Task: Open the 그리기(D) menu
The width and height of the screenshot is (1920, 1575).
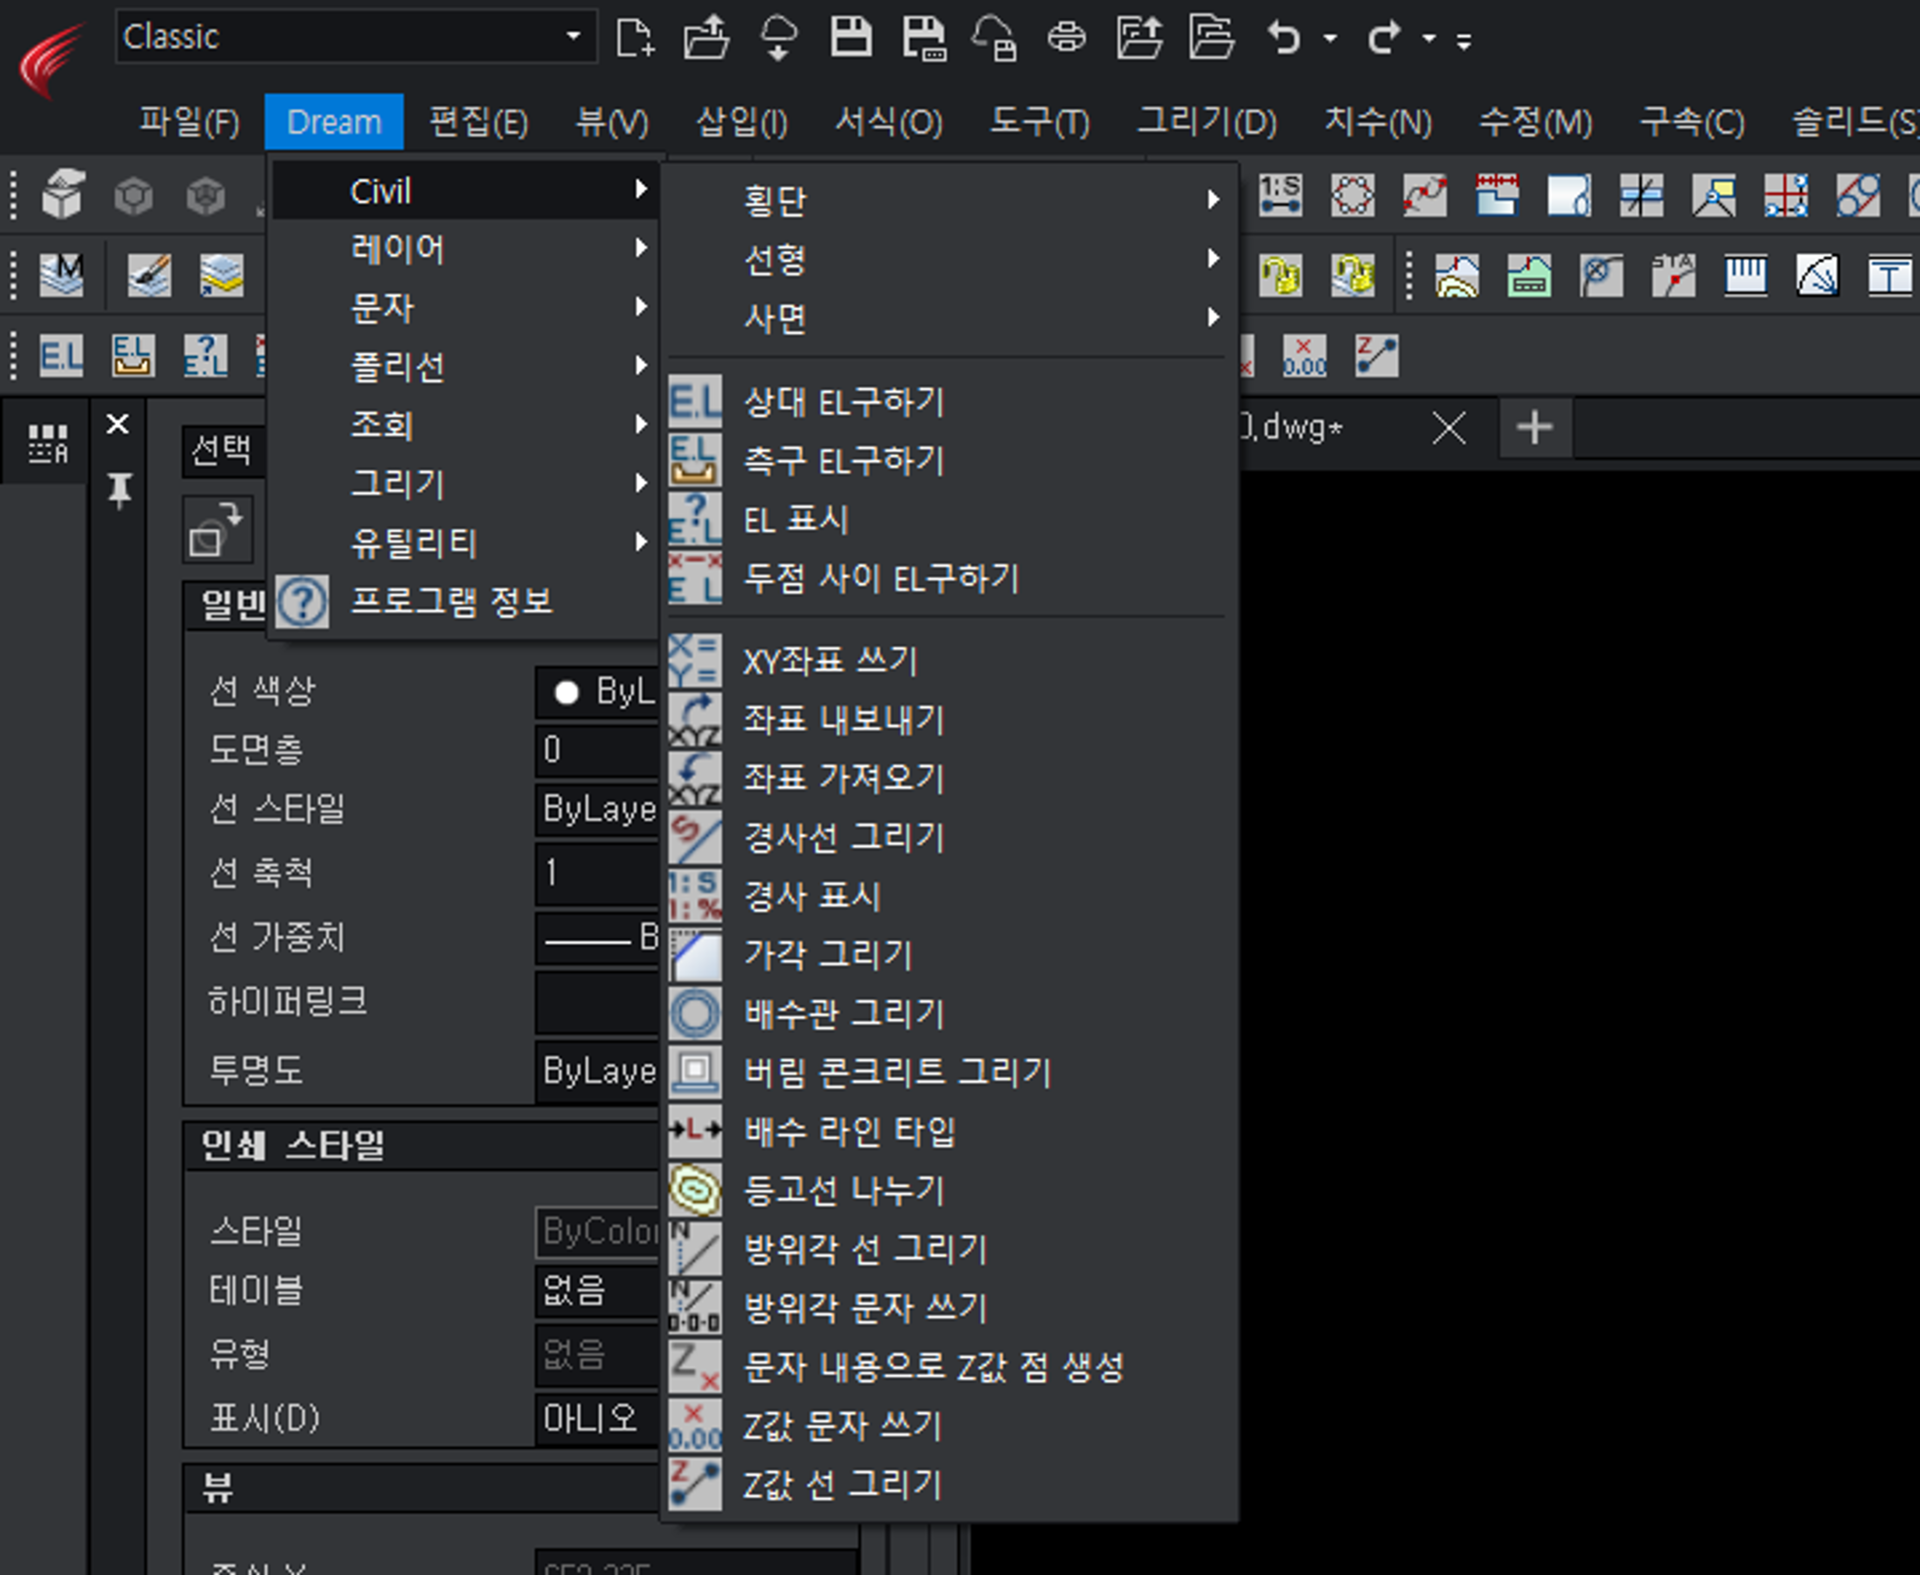Action: pyautogui.click(x=1207, y=122)
